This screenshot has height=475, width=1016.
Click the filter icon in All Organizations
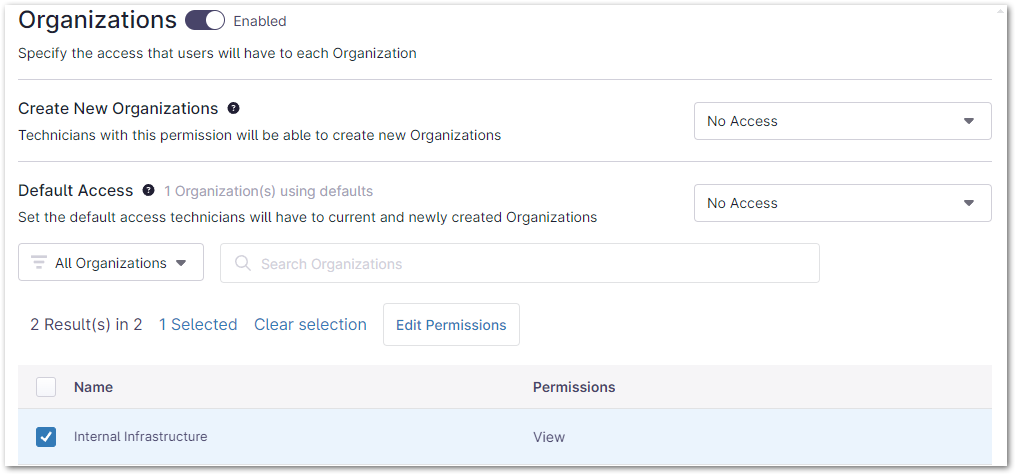tap(39, 263)
